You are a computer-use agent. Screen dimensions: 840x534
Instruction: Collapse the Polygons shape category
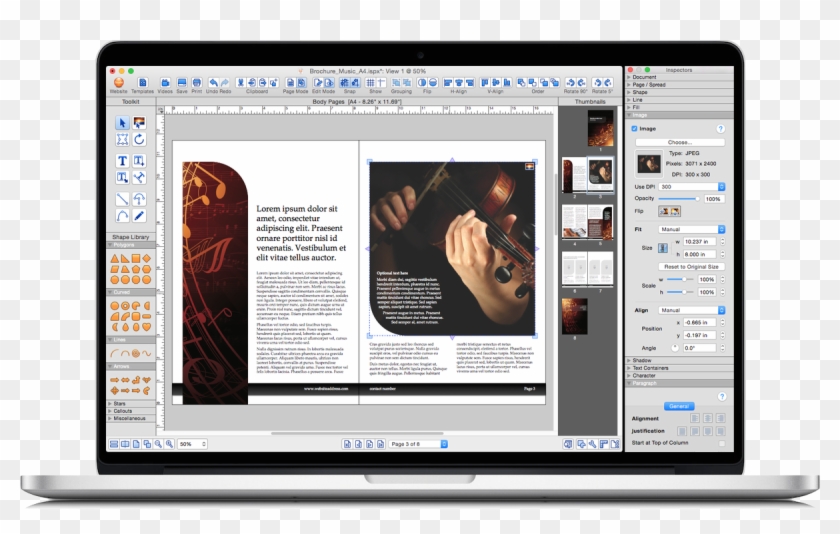click(x=132, y=245)
